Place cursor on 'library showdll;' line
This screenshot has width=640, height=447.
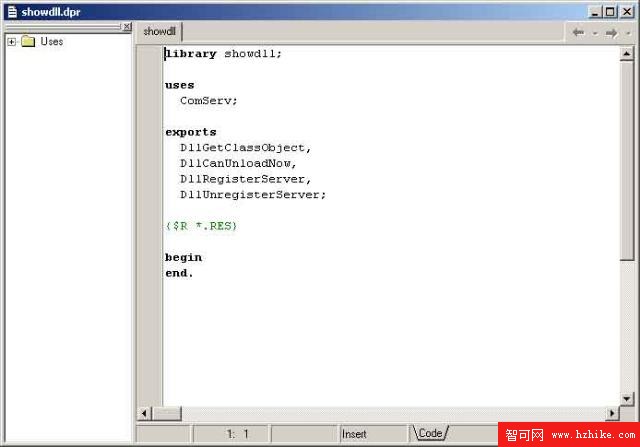223,54
